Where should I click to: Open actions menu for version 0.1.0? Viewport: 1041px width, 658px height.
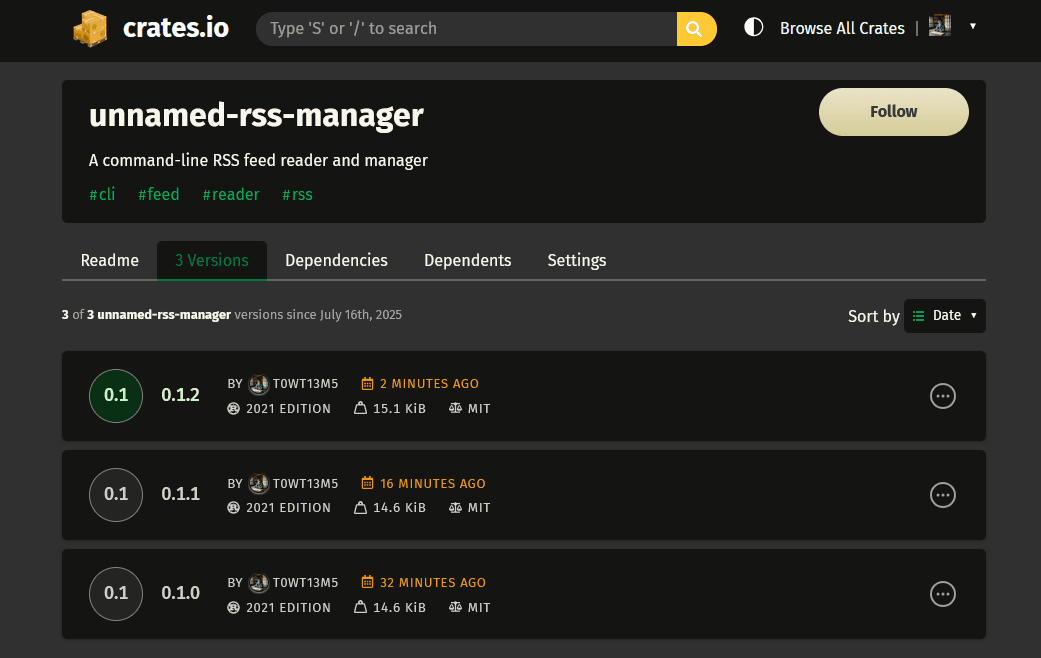point(942,594)
